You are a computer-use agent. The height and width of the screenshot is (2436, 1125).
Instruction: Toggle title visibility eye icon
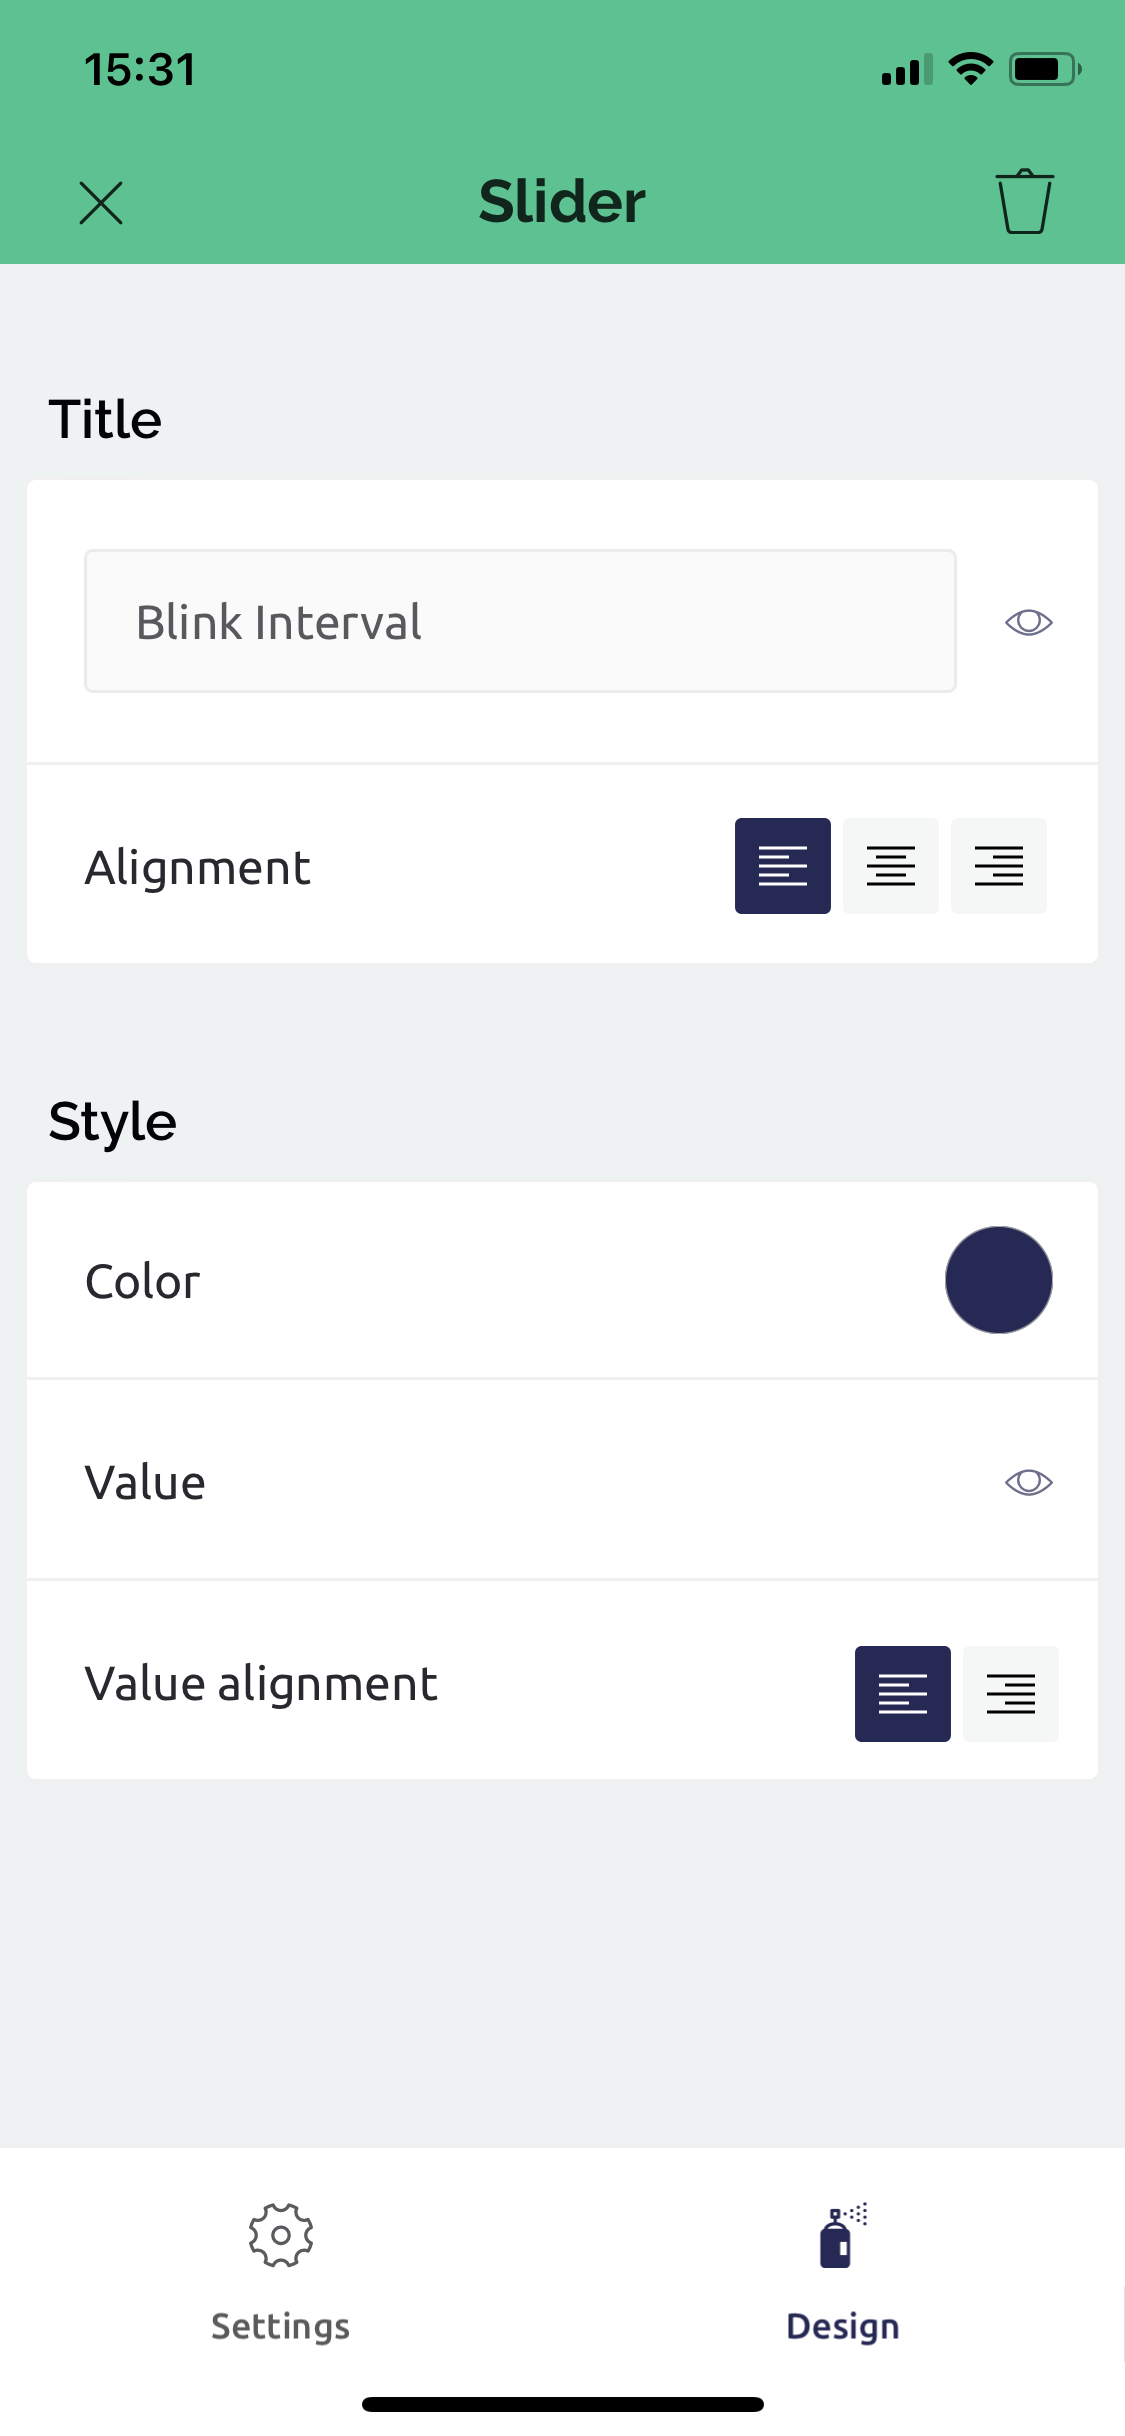(1028, 622)
